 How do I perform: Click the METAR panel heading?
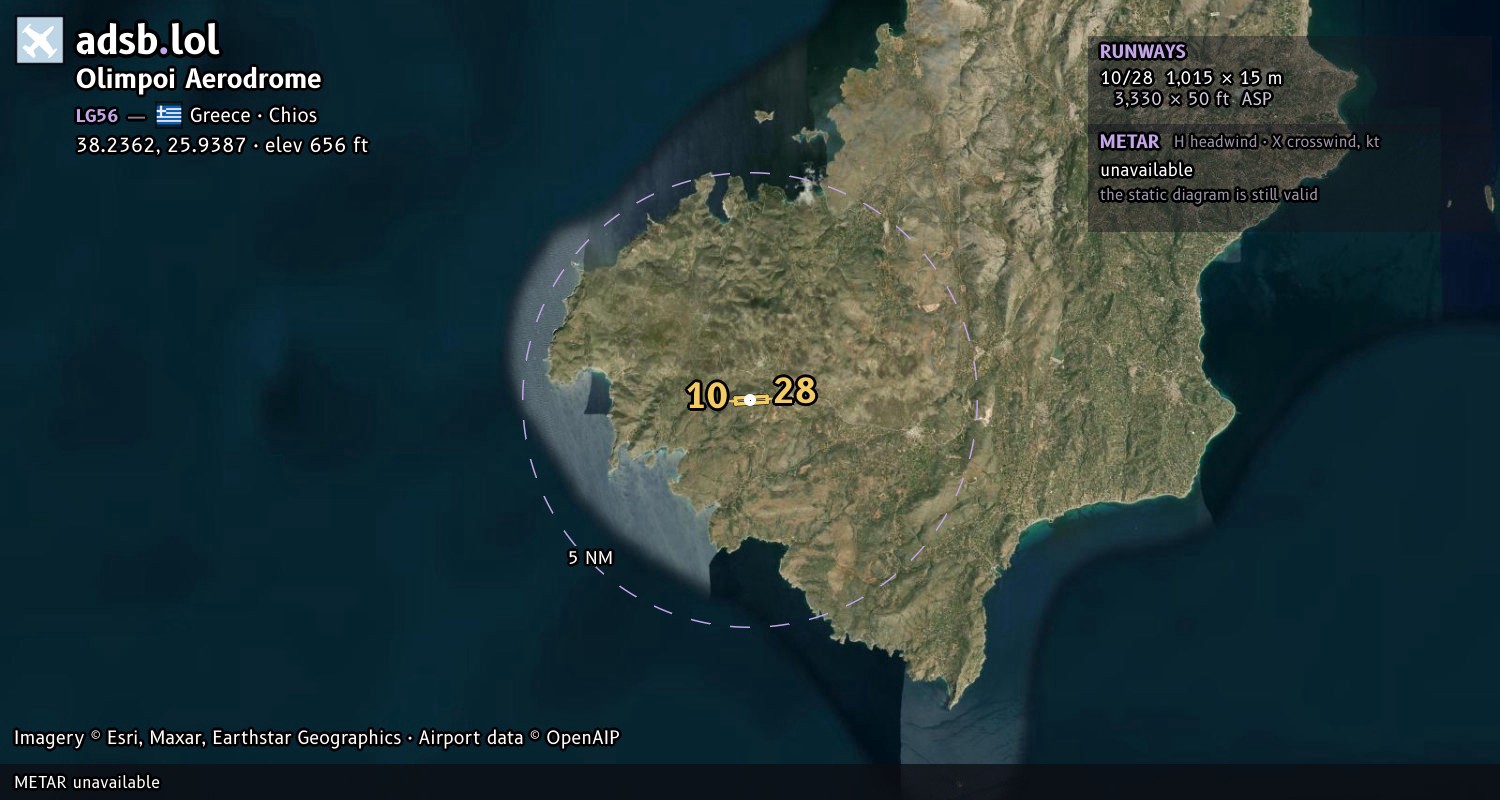(x=1129, y=142)
